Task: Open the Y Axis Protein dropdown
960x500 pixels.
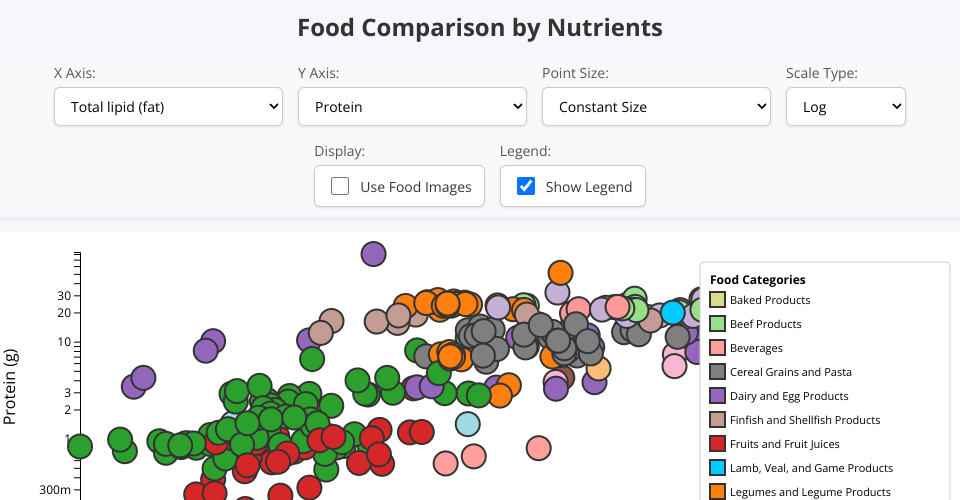Action: [412, 107]
